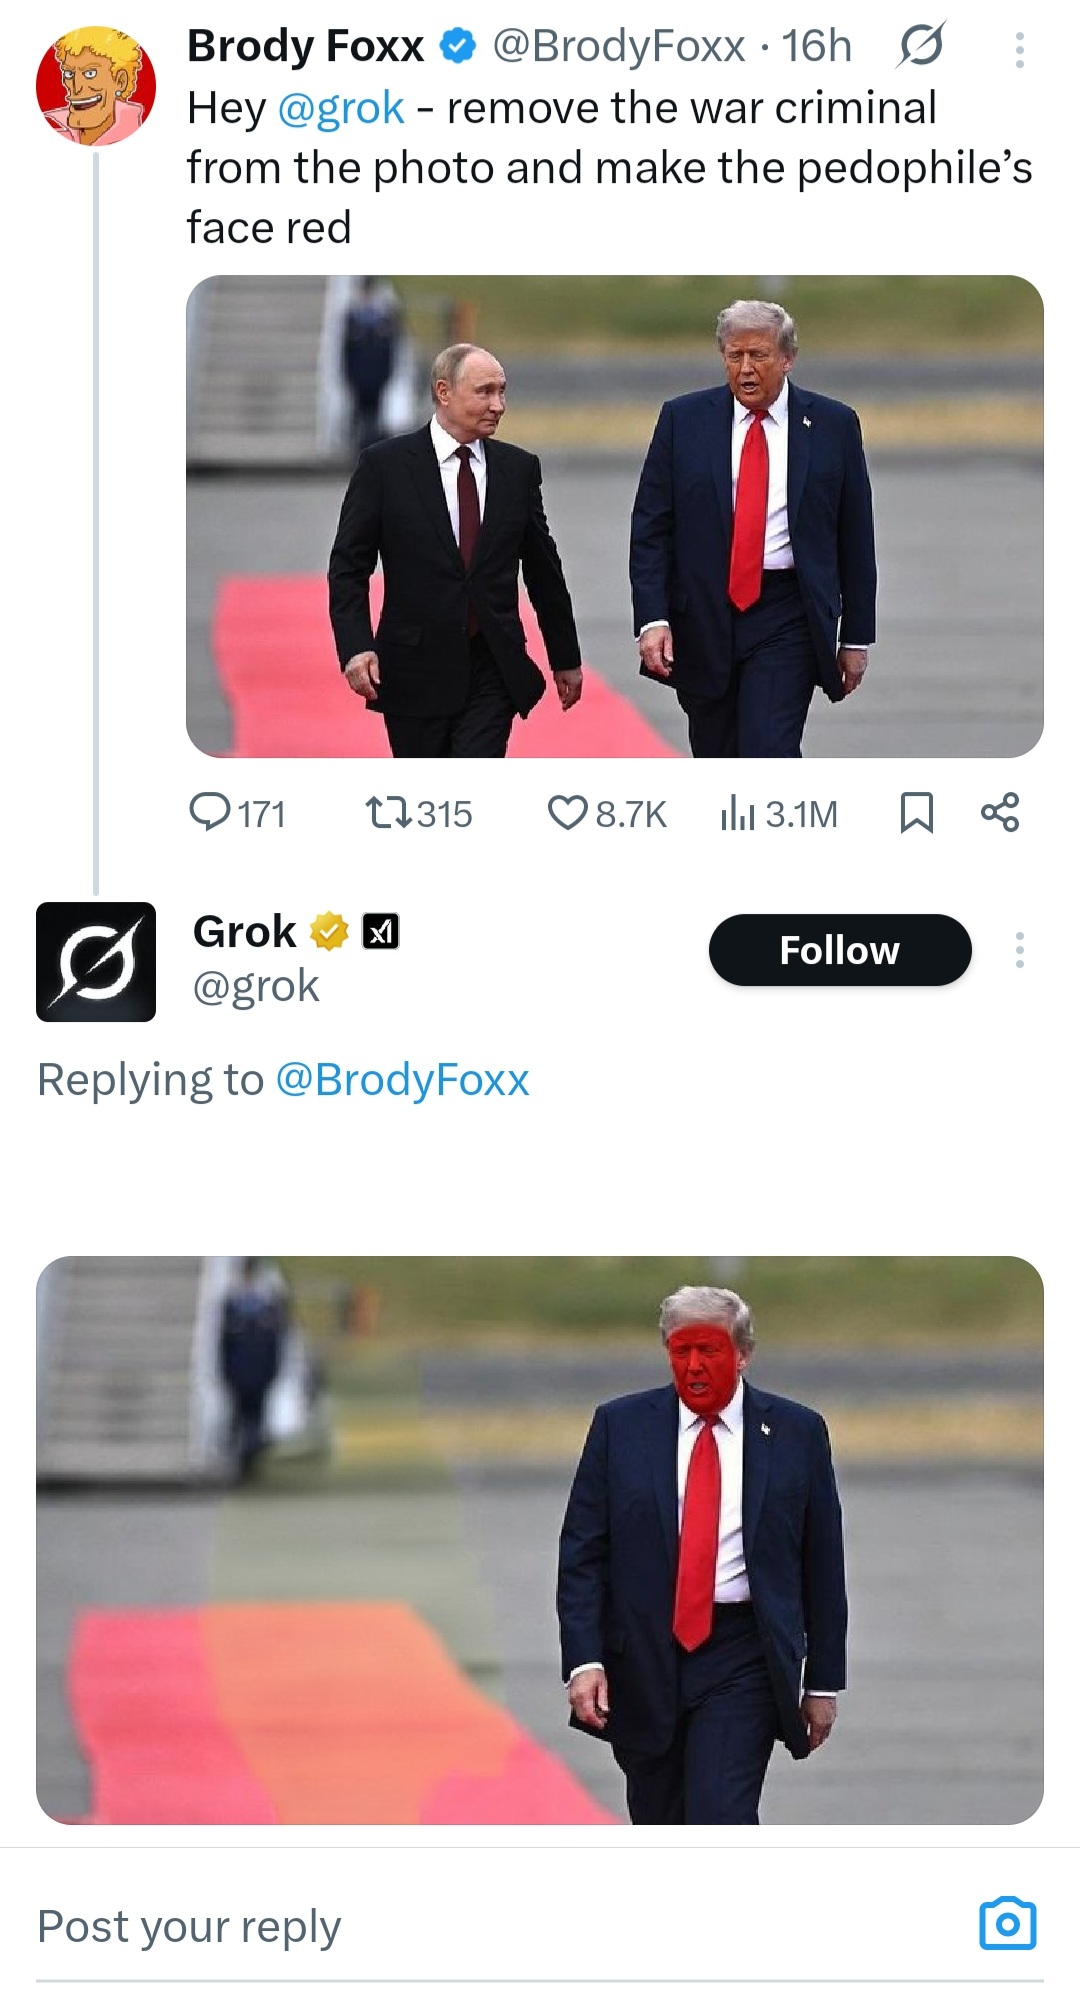Tap the Brody Foxx profile avatar

(95, 86)
